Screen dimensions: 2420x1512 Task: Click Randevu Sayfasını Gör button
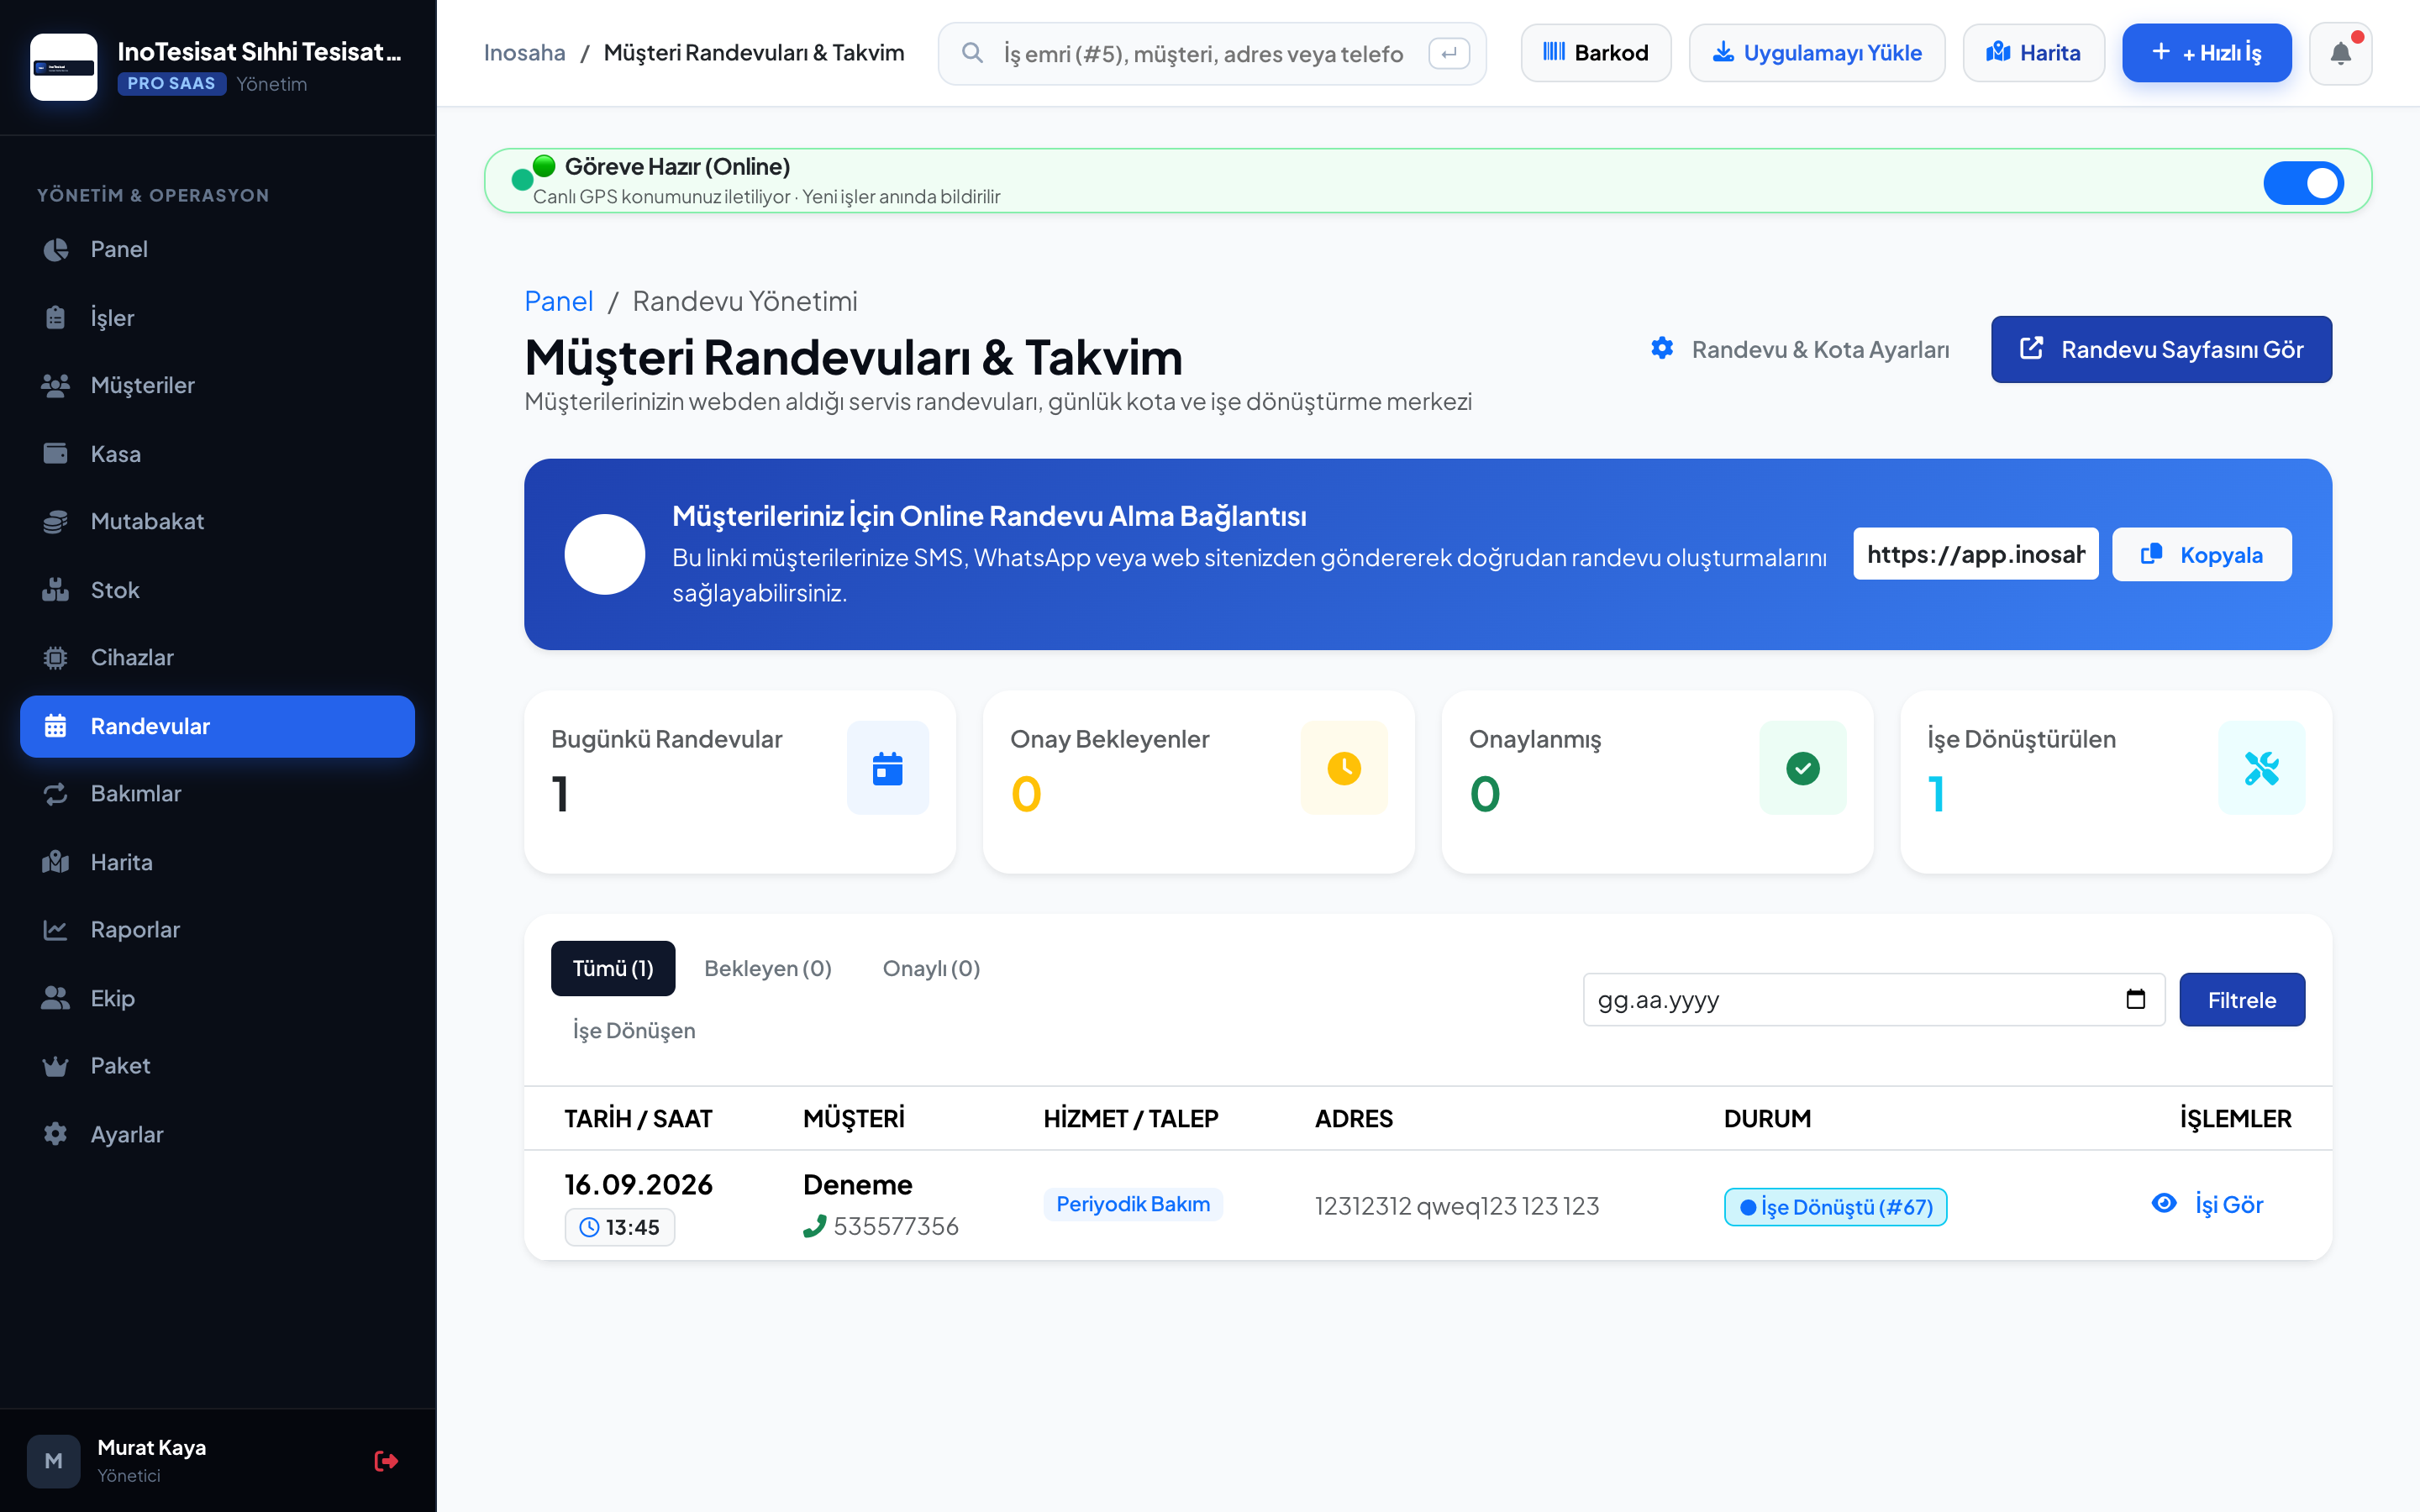(x=2161, y=349)
